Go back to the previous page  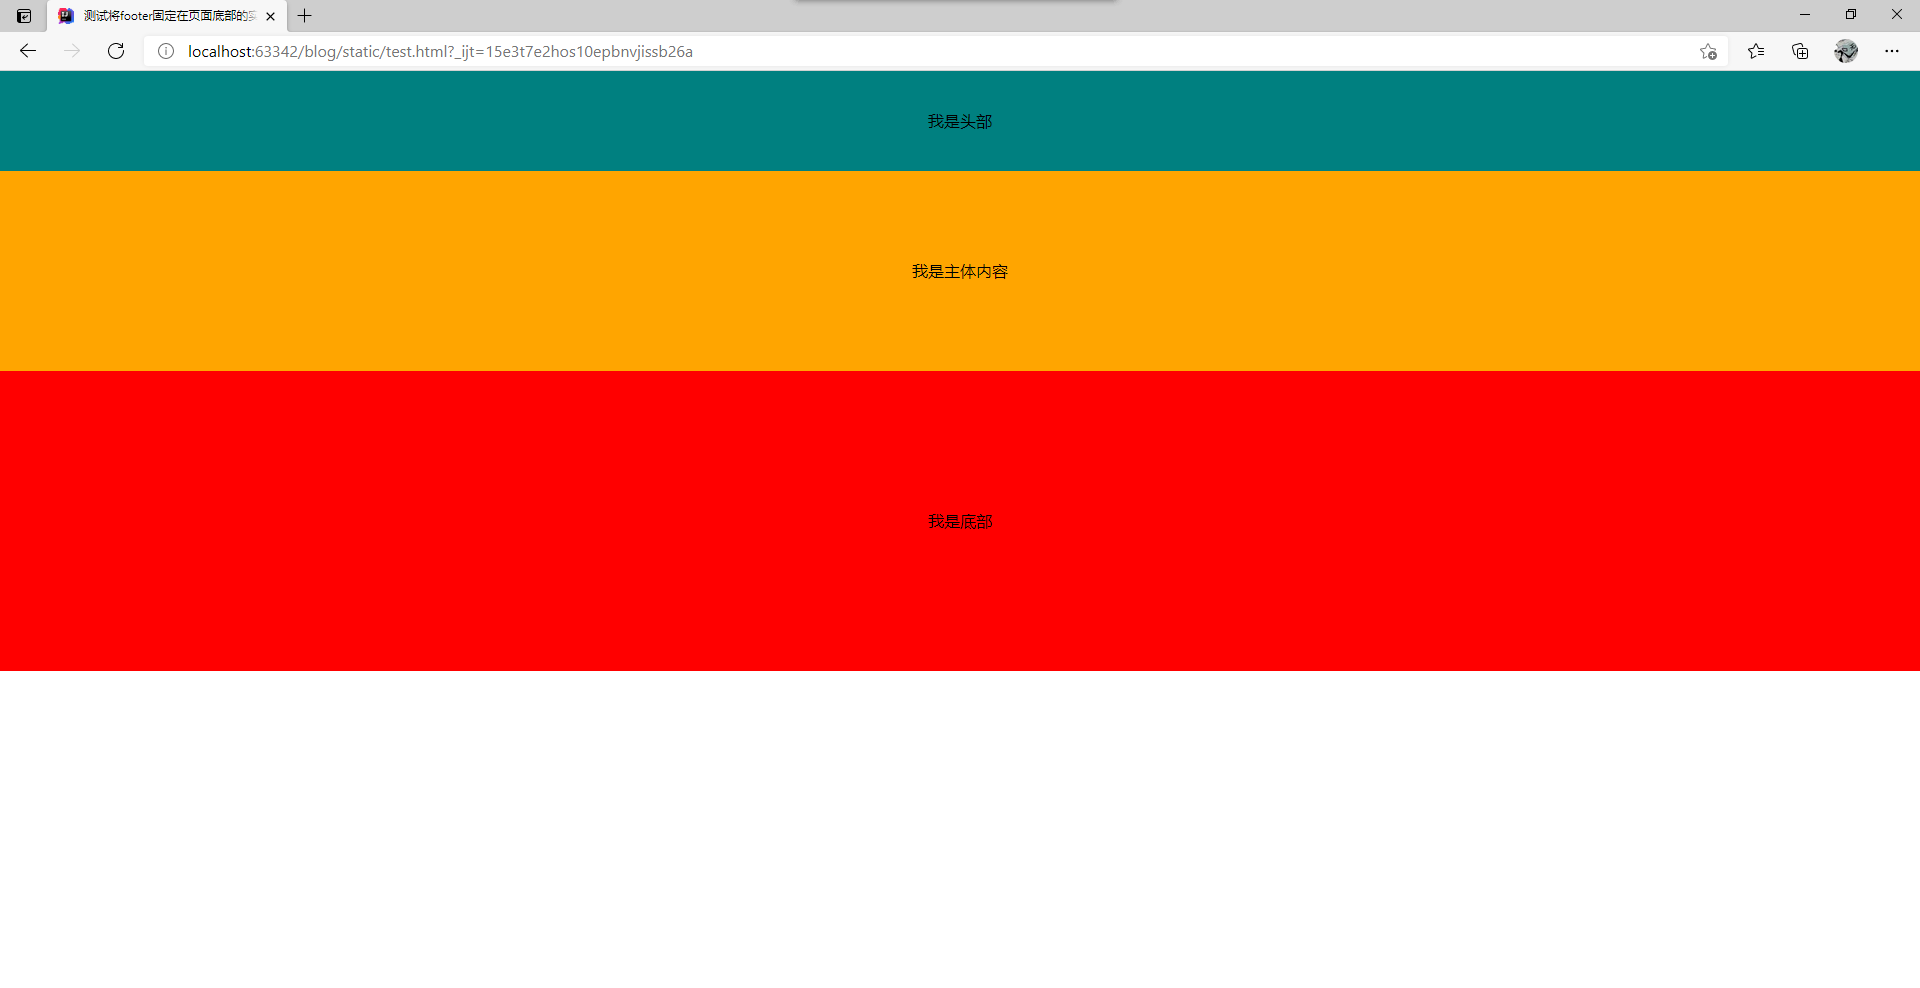[x=28, y=51]
